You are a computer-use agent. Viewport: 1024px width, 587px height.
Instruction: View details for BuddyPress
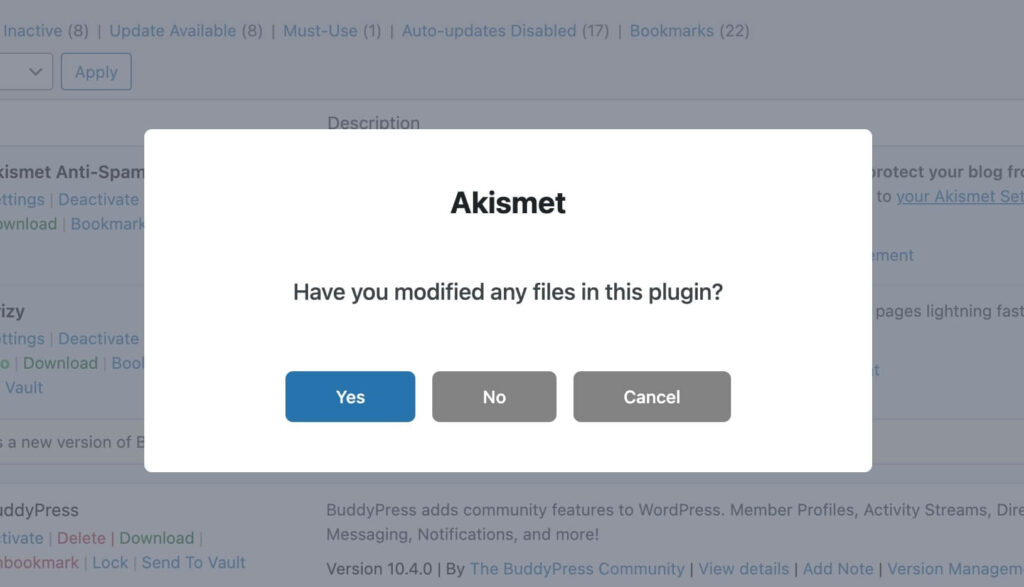[744, 569]
